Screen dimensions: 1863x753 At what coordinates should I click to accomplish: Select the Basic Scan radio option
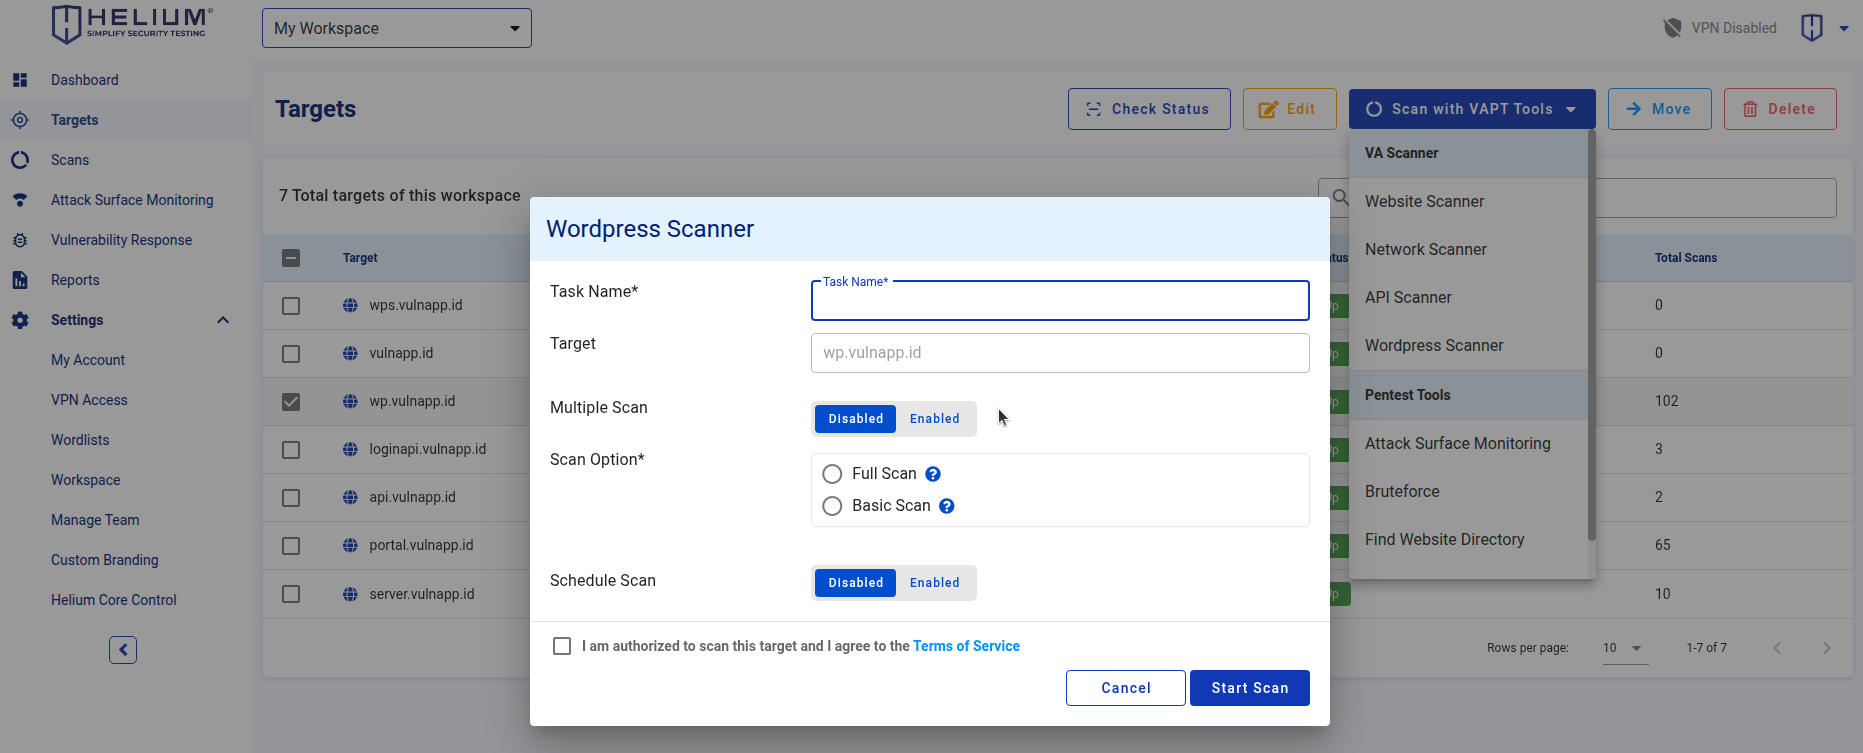pos(832,506)
